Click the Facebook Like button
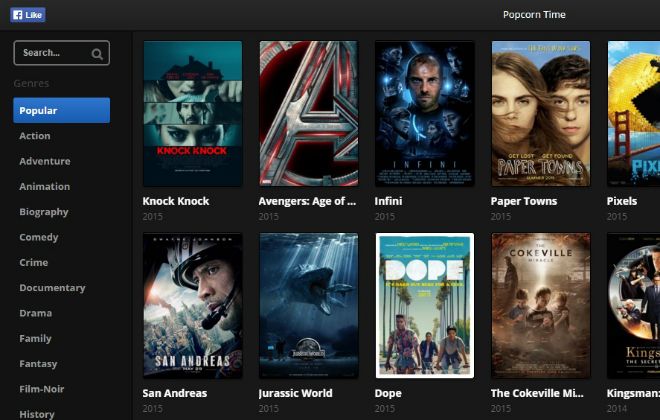Screen dimensions: 660x420 (28, 15)
